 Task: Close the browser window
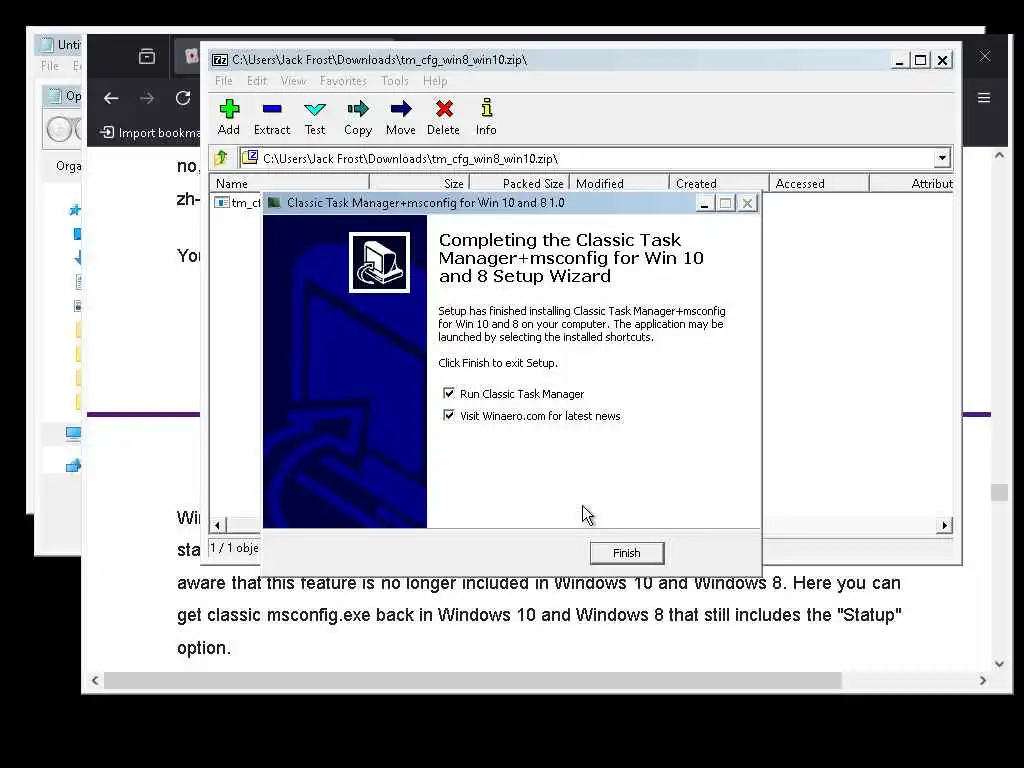(x=985, y=57)
